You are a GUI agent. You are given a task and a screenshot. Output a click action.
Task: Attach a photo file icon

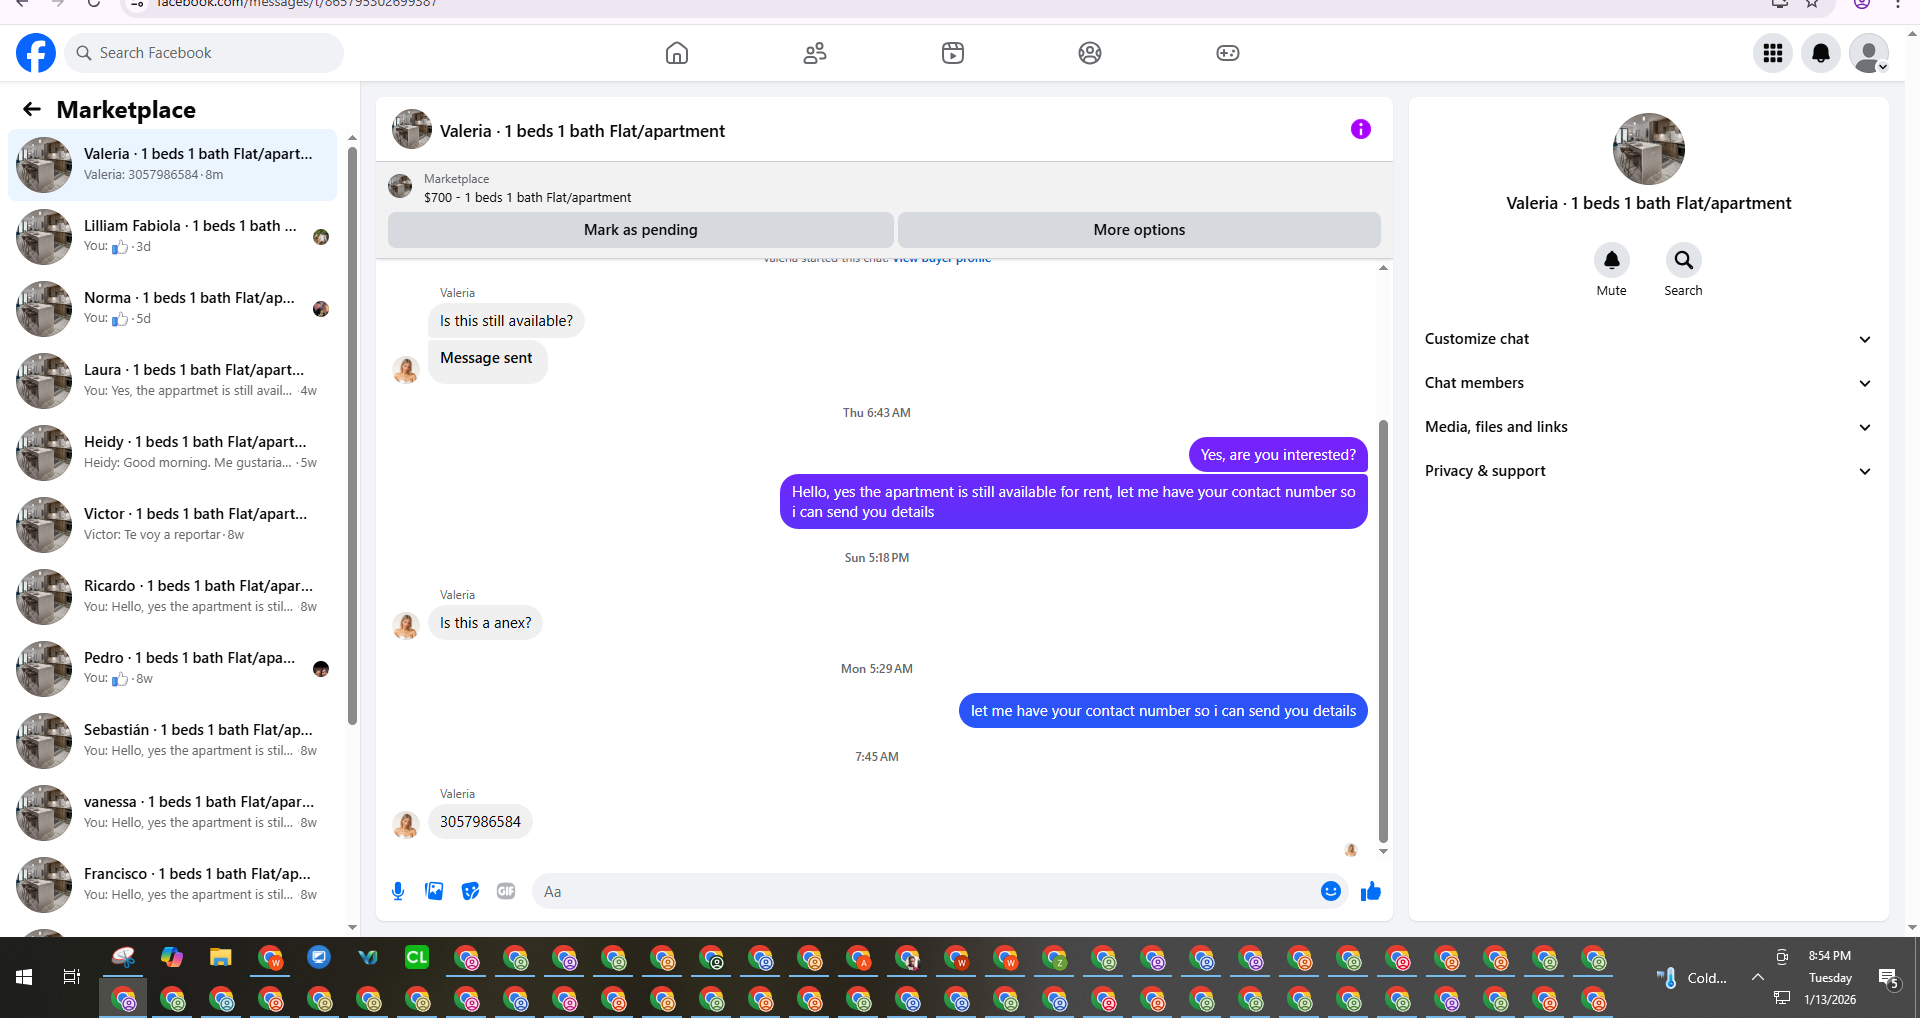tap(434, 891)
